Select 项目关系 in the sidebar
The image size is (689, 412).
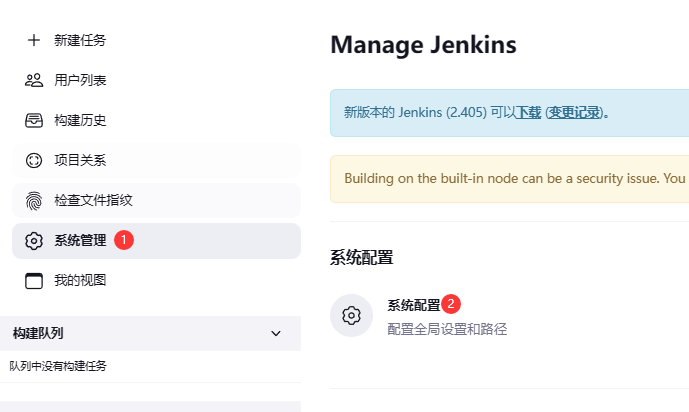click(x=156, y=160)
